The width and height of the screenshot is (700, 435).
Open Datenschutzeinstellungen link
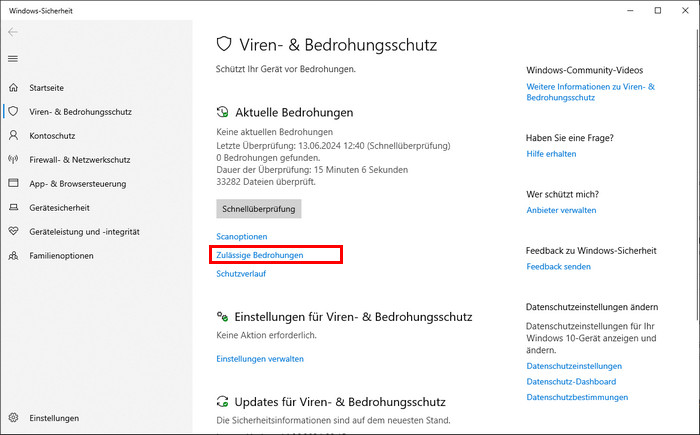(574, 366)
